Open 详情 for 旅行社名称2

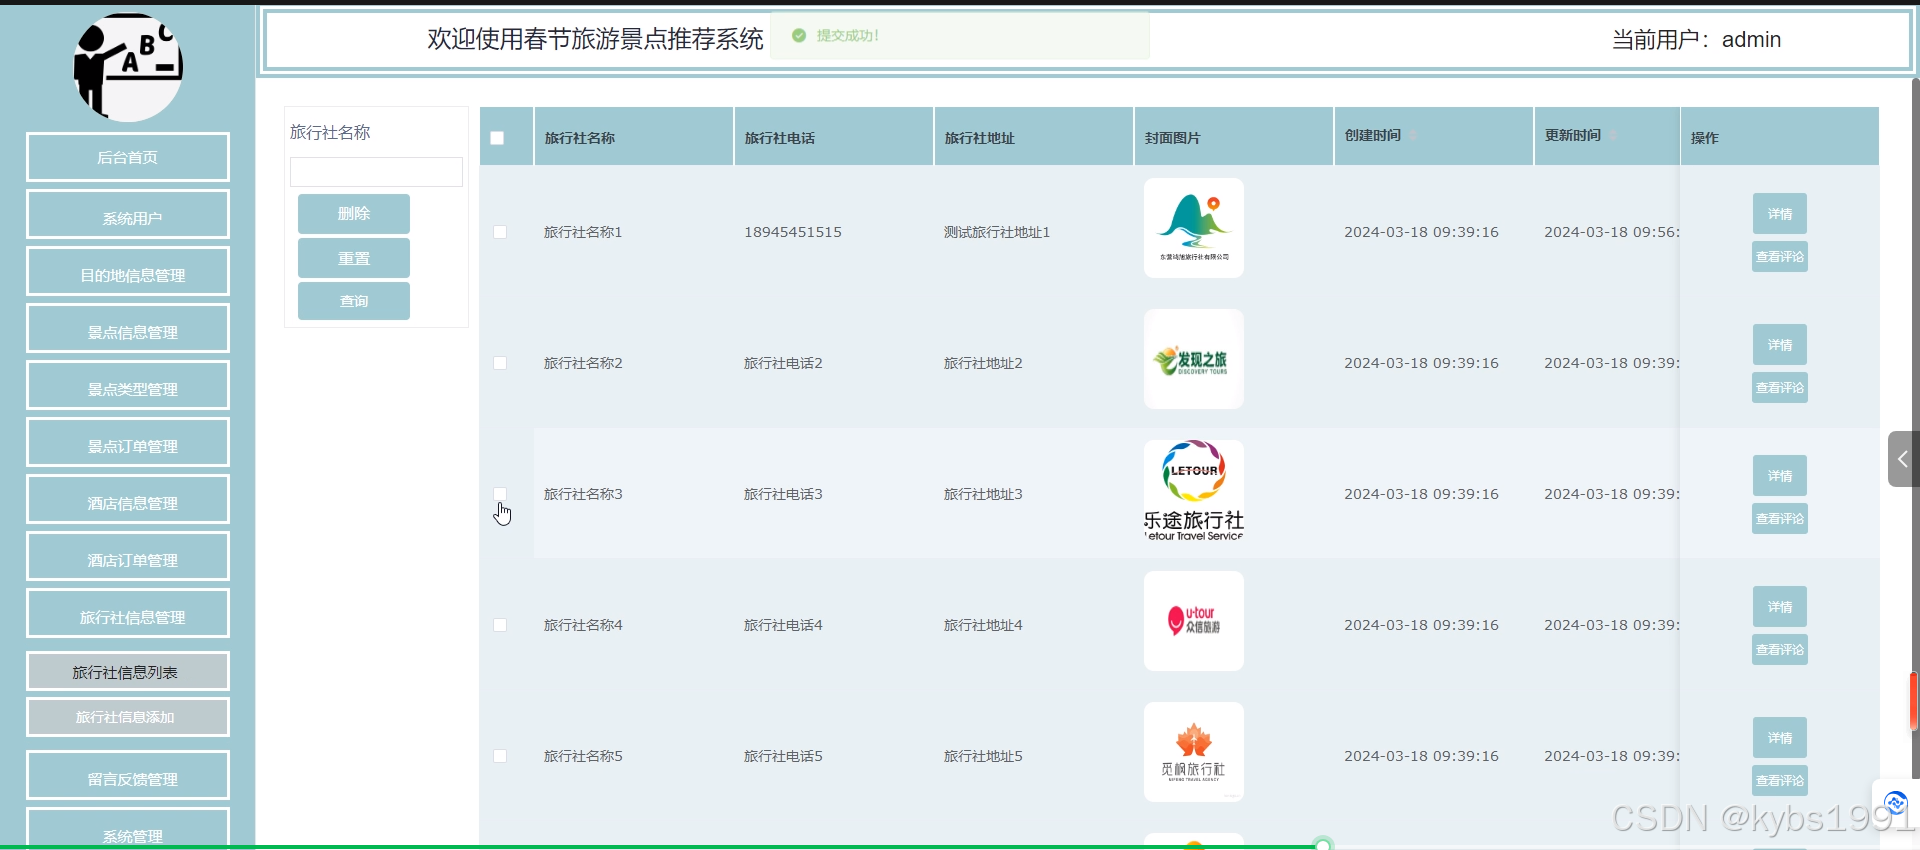1780,345
